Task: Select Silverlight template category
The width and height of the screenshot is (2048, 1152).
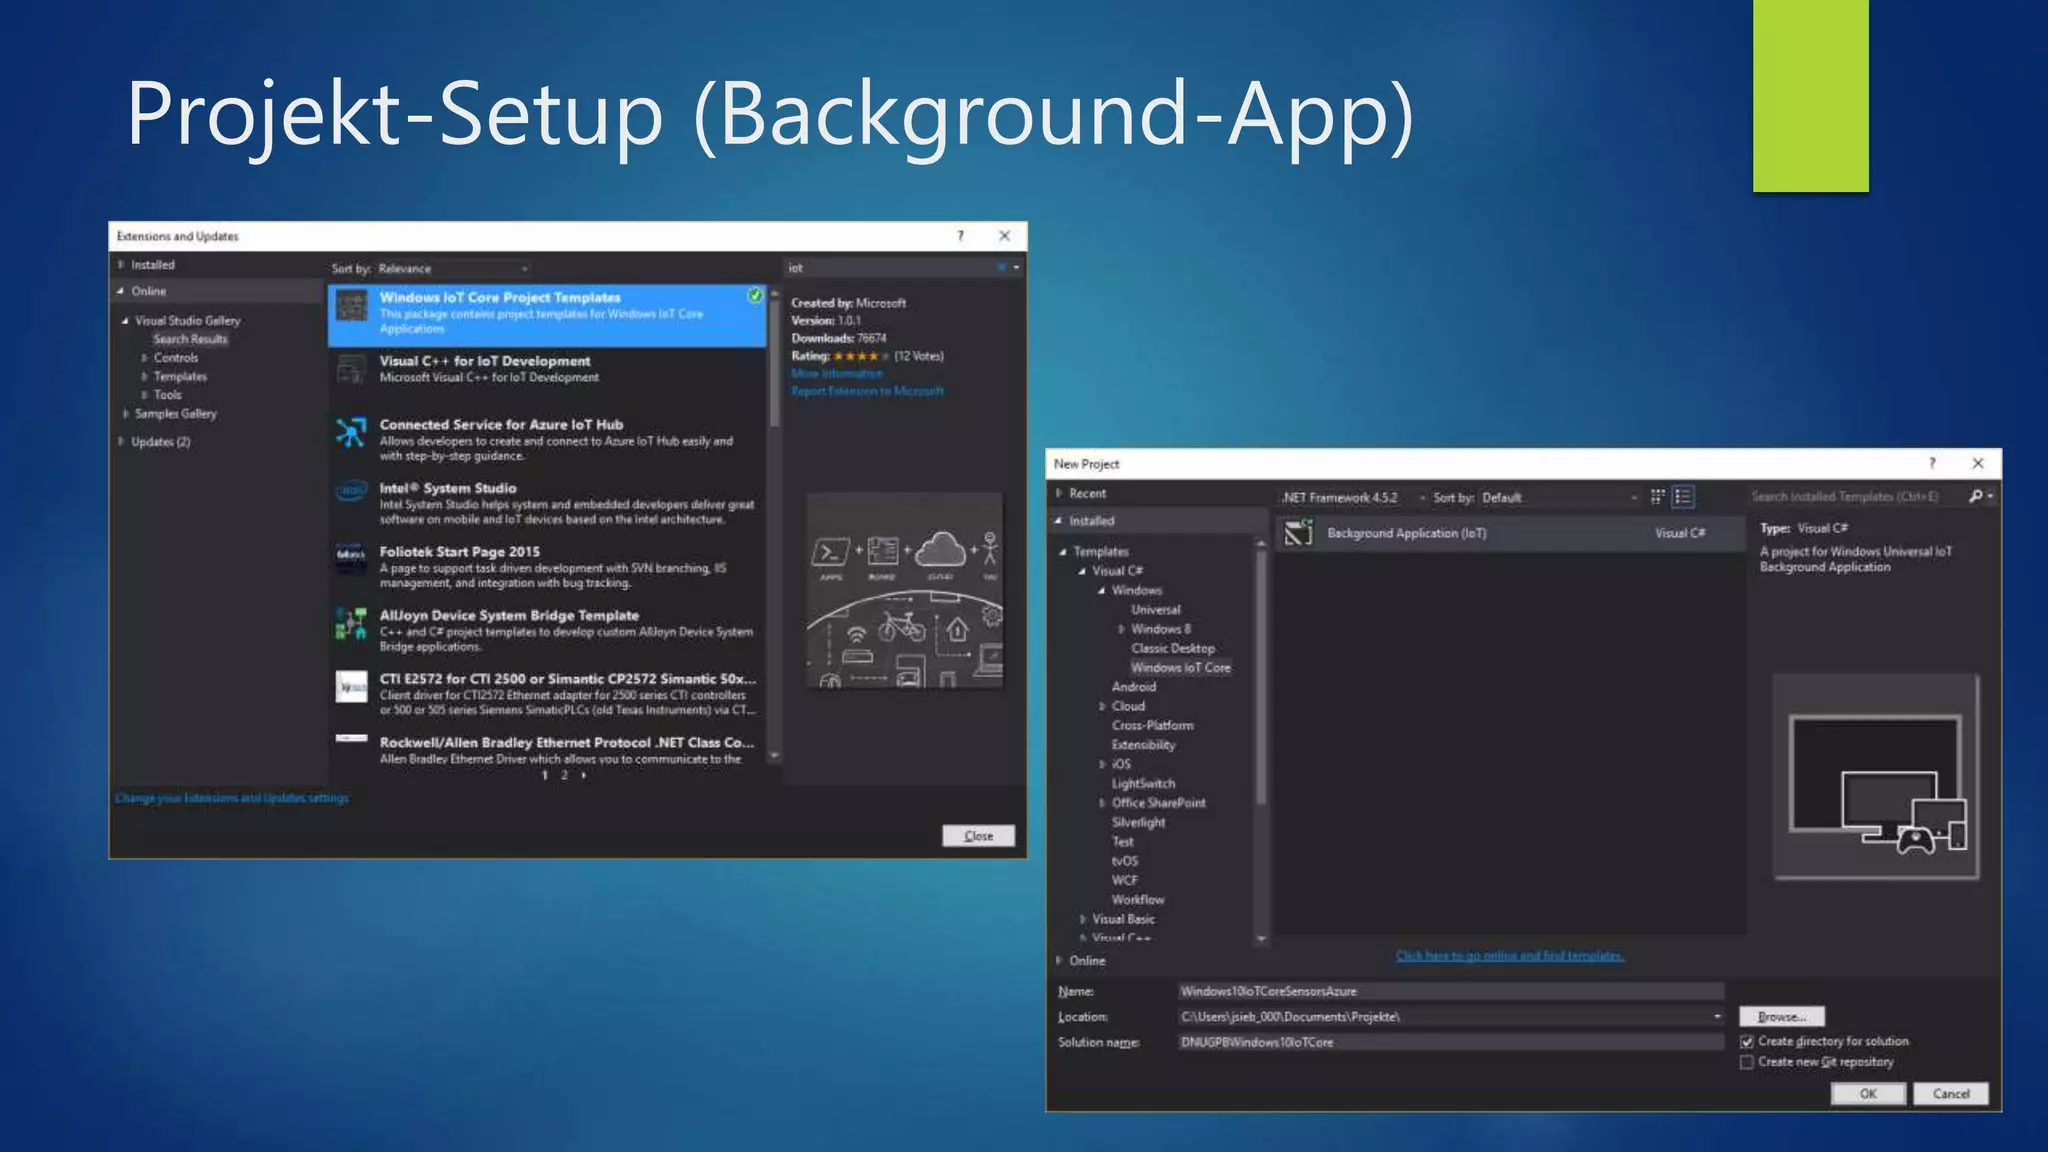Action: tap(1139, 823)
